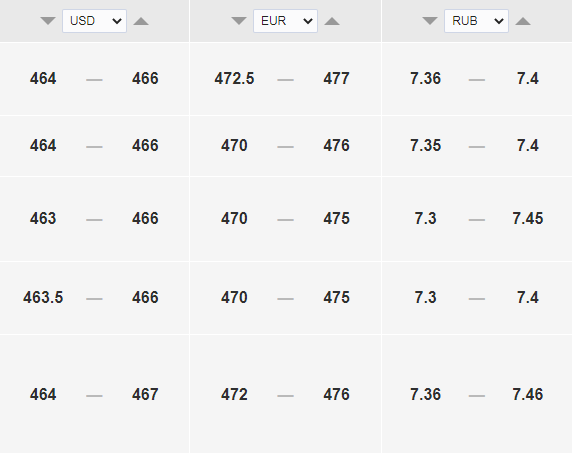Select the 7.36 RUB rate in first row
The image size is (572, 453).
tap(425, 78)
